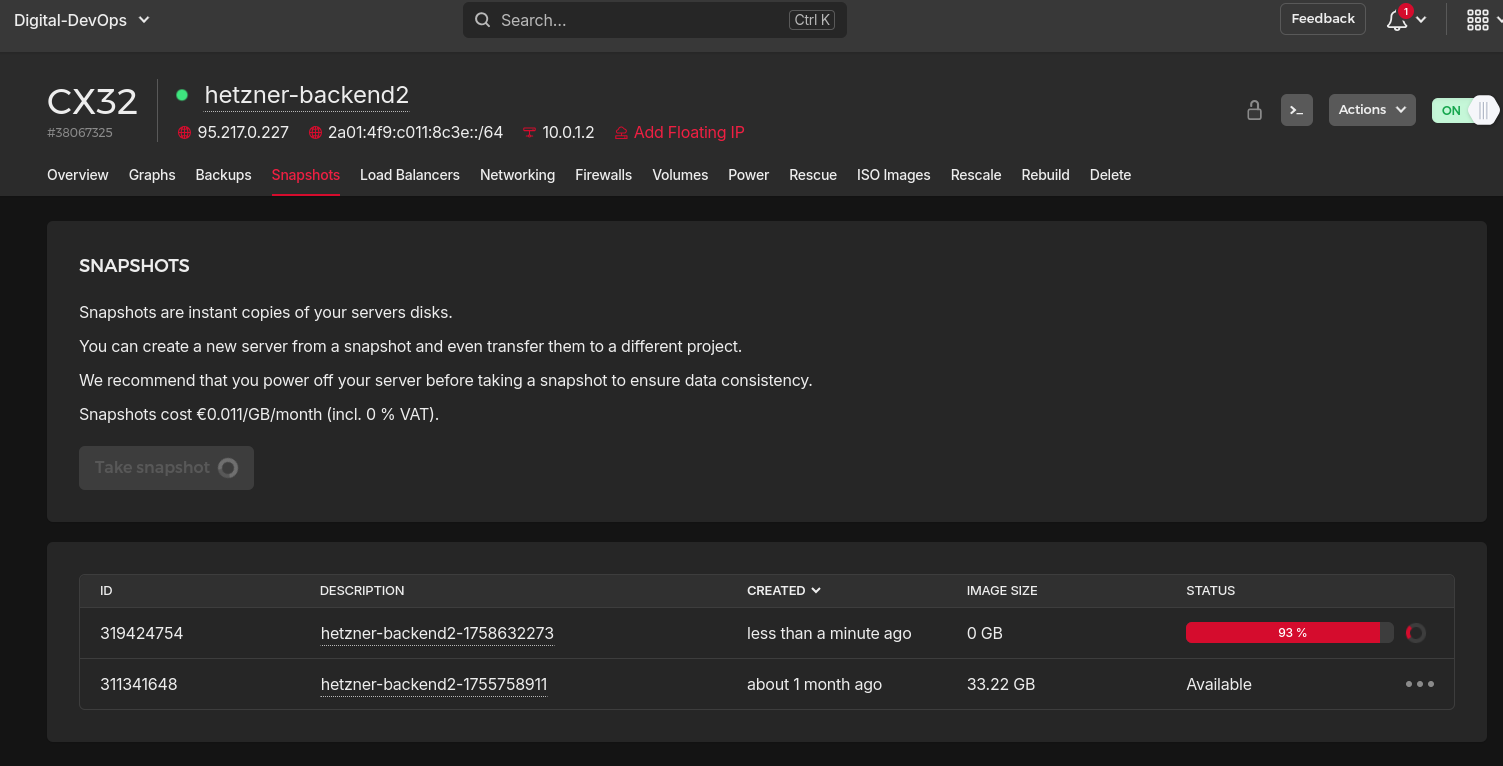Click the 'about 1 month ago' cell

point(815,684)
